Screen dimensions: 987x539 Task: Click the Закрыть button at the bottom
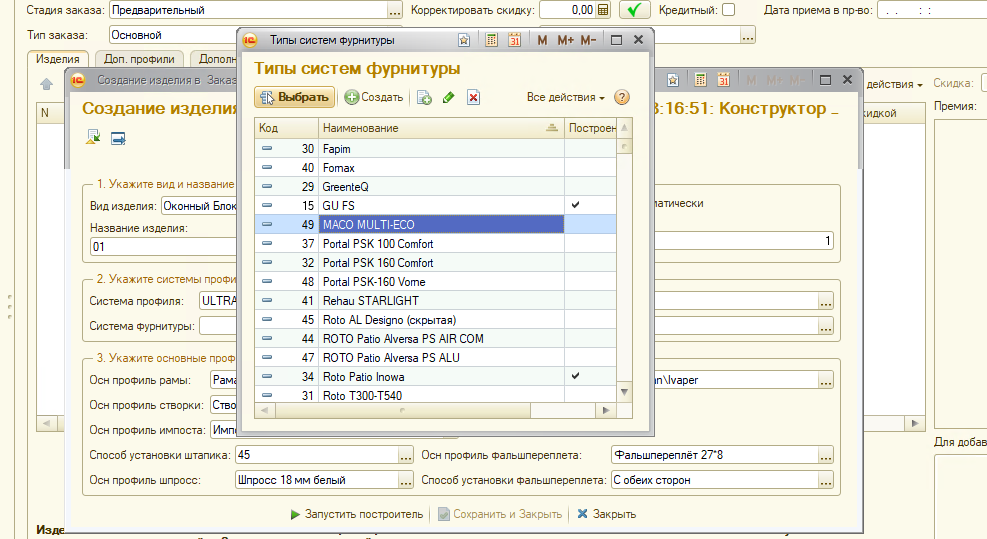(607, 514)
